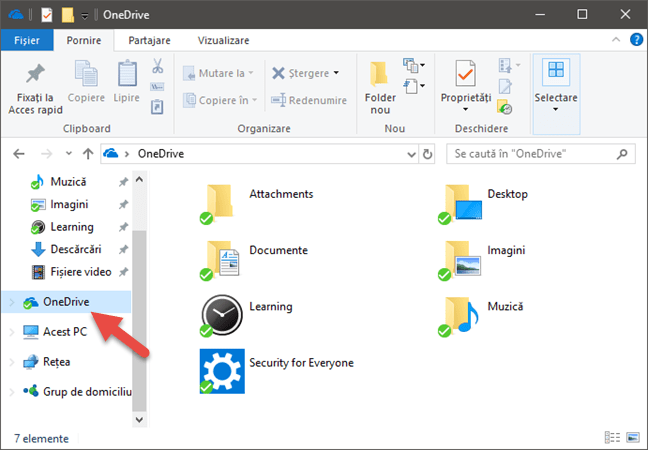Switch to the Partajare tab

[x=149, y=40]
